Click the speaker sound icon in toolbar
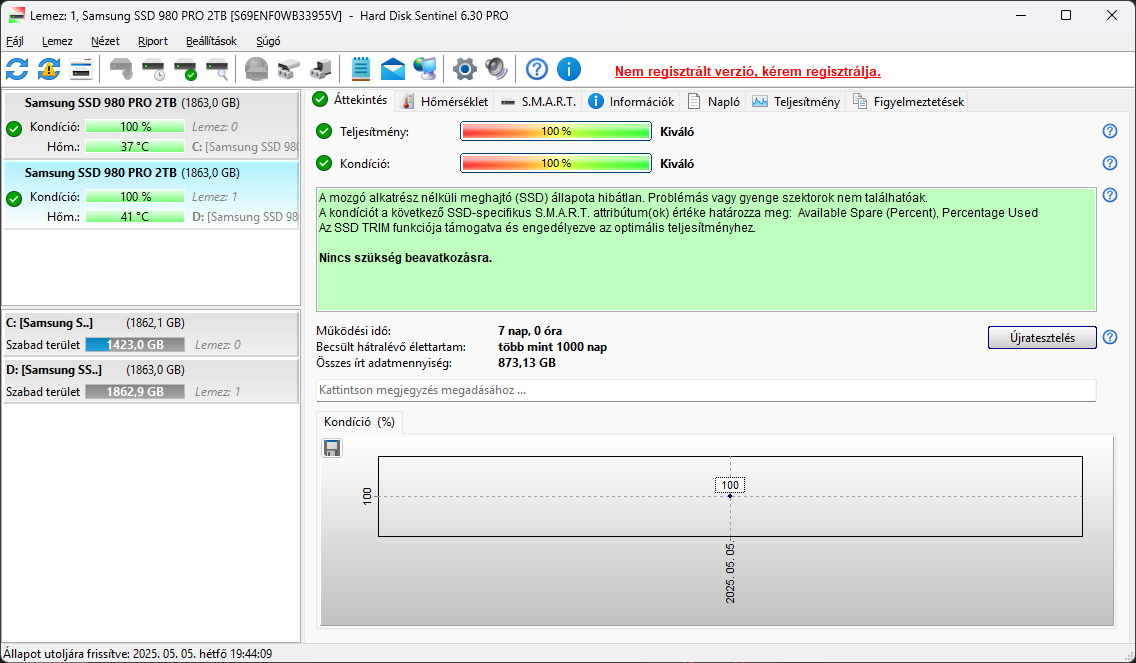 496,69
